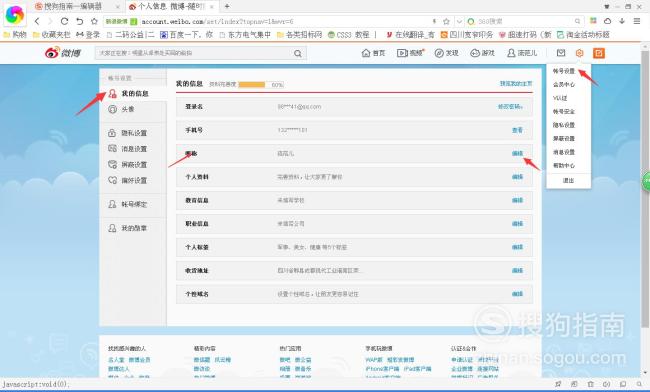Screen dimensions: 650x392
Task: Click 编辑 link in 个人标签 row
Action: 517,247
